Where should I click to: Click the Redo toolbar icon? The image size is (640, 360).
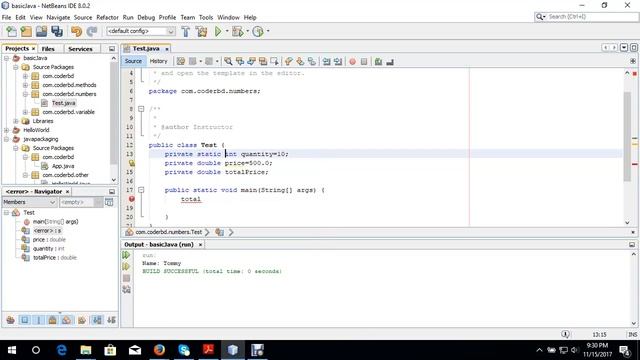tap(92, 31)
